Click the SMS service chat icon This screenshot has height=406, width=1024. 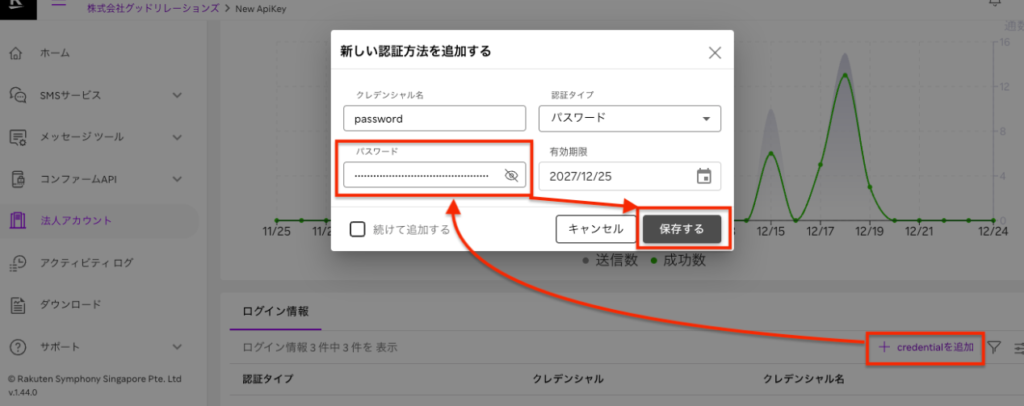click(17, 95)
